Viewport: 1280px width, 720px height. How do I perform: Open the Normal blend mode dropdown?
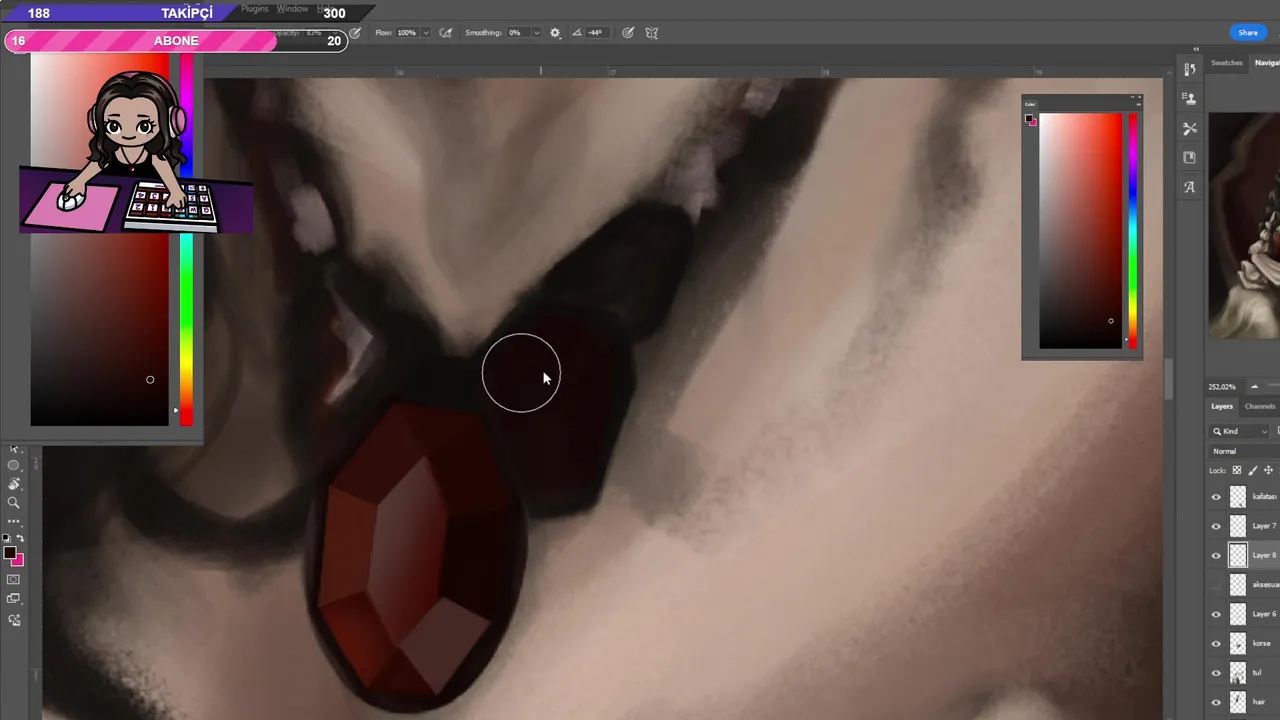pos(1245,451)
